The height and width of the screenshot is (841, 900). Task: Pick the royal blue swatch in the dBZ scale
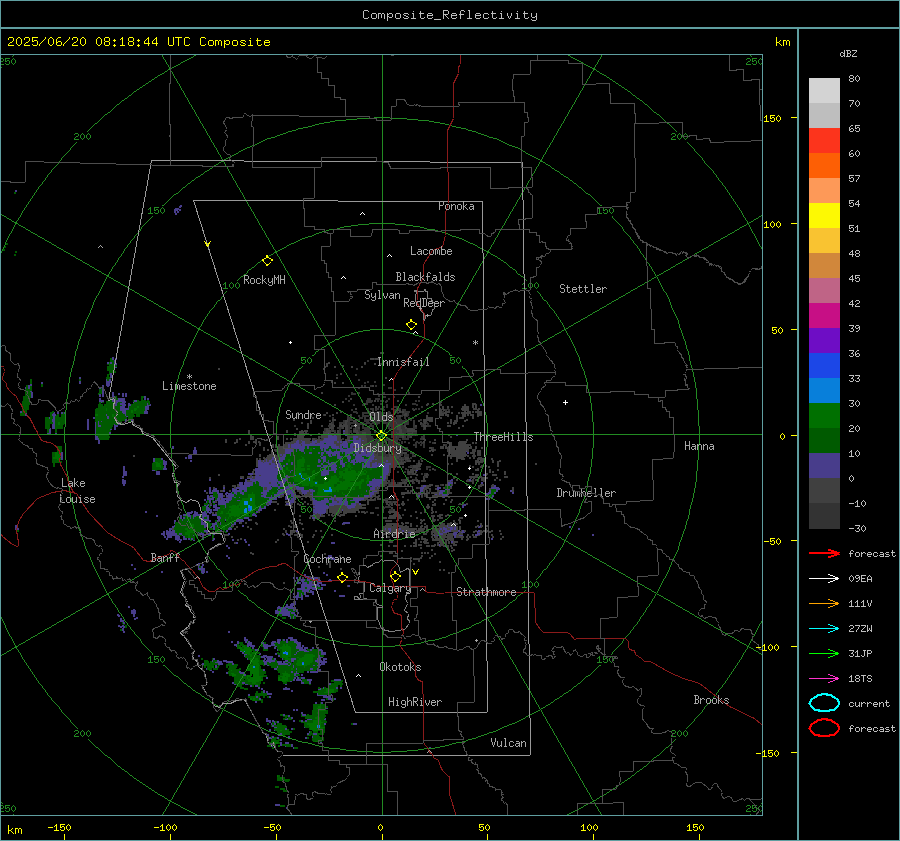coord(824,365)
